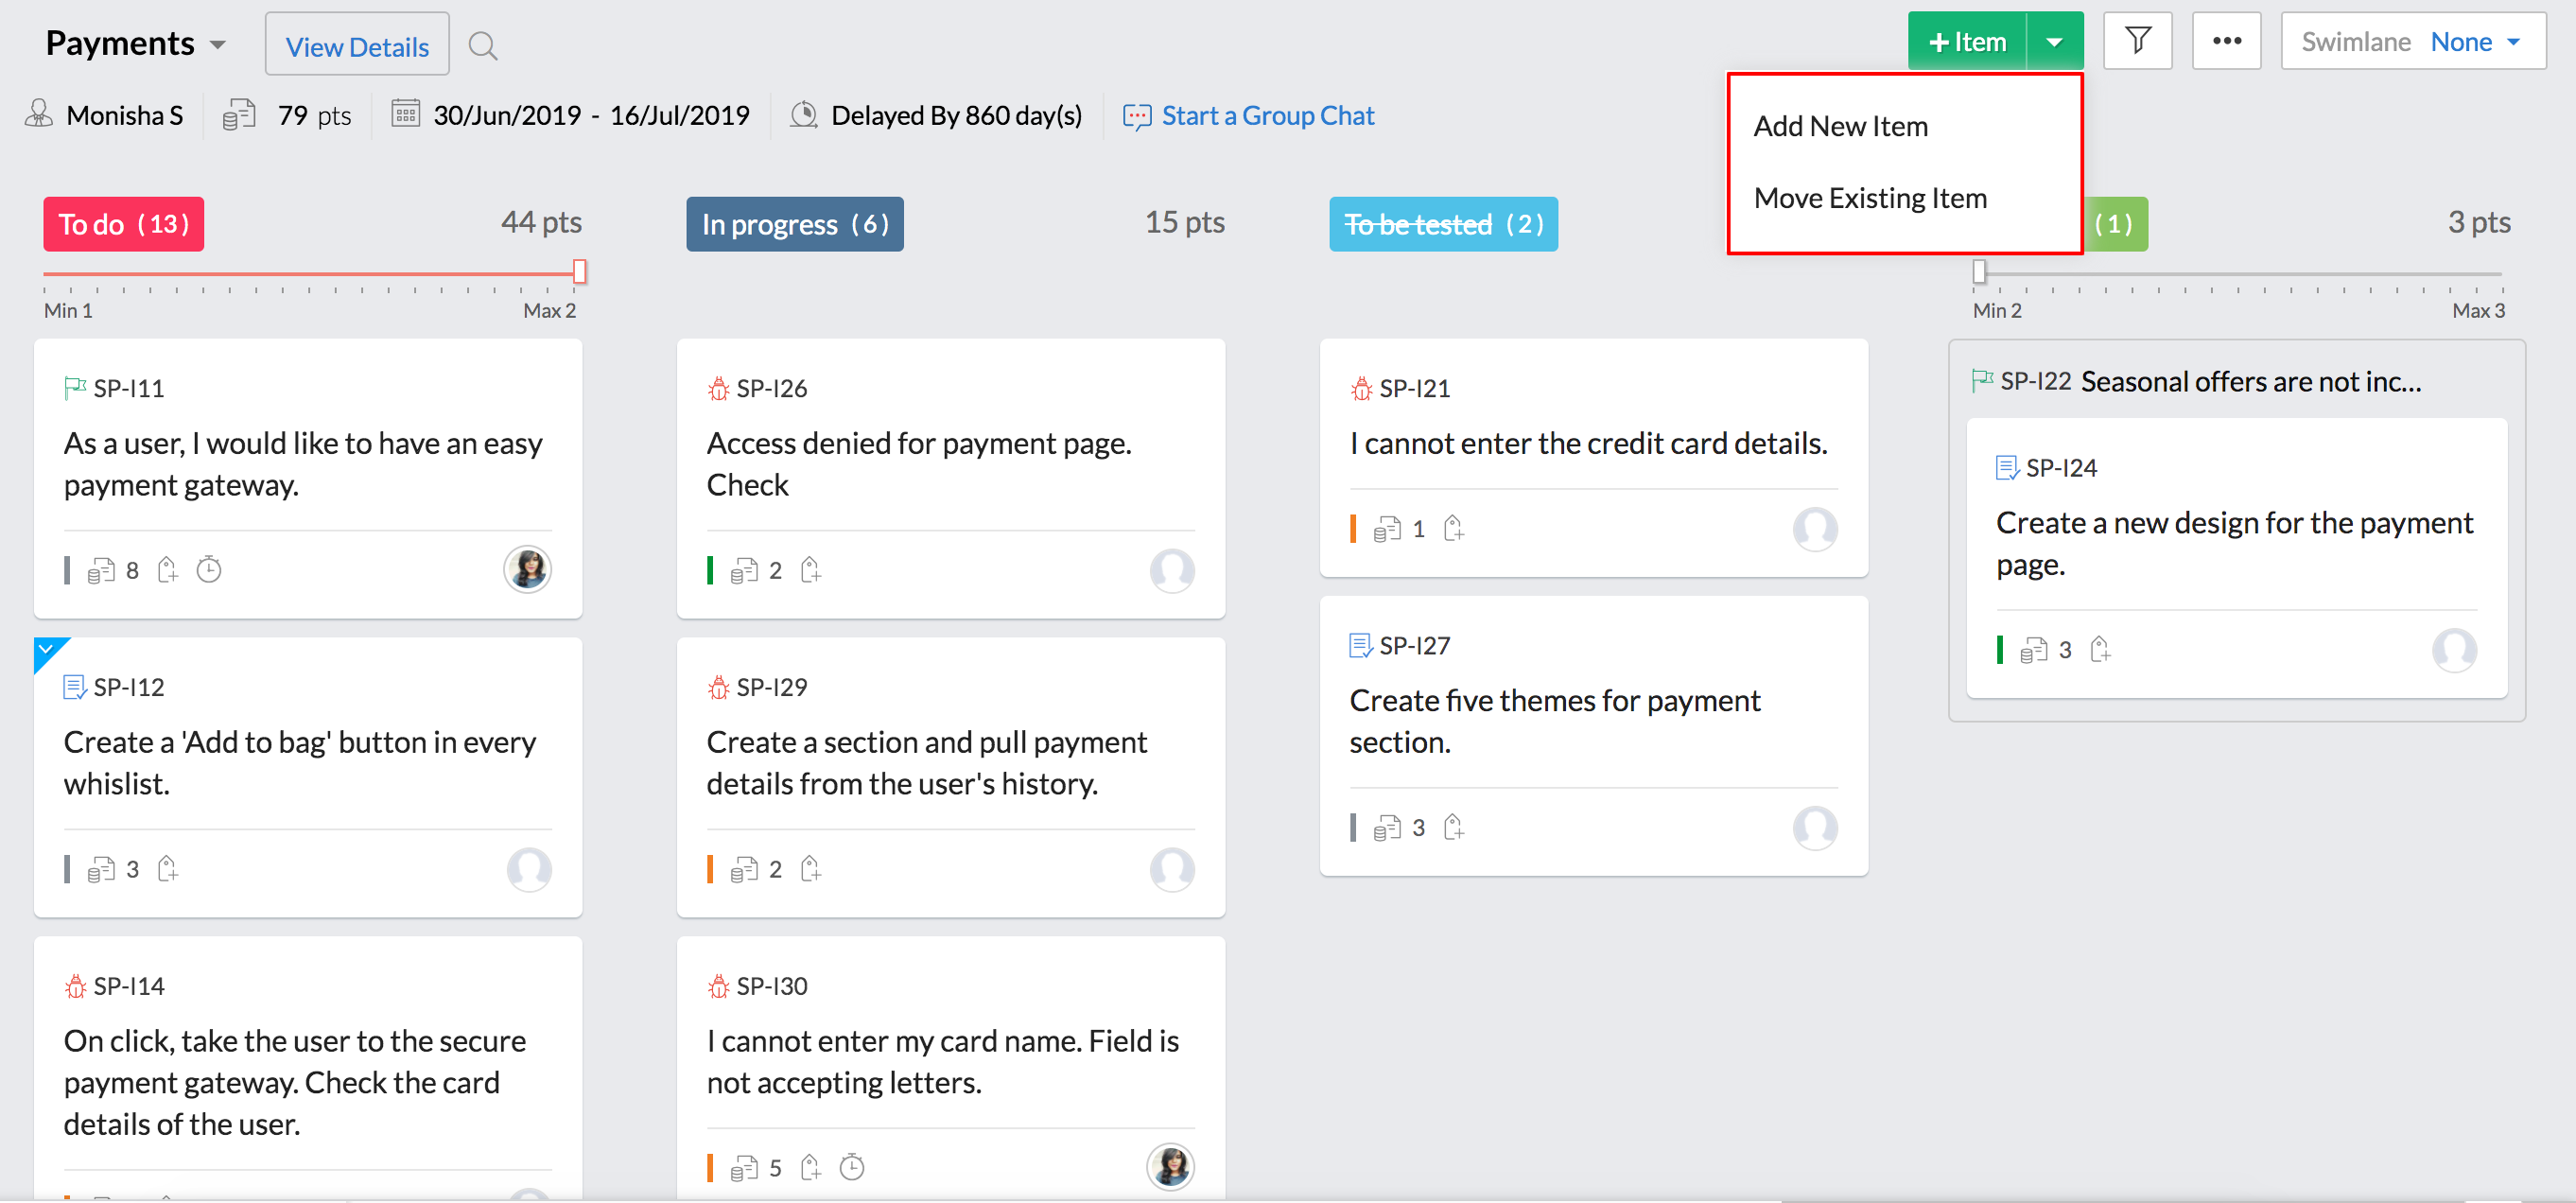2576x1203 pixels.
Task: Click the bug icon beside SP-I21
Action: tap(1361, 388)
